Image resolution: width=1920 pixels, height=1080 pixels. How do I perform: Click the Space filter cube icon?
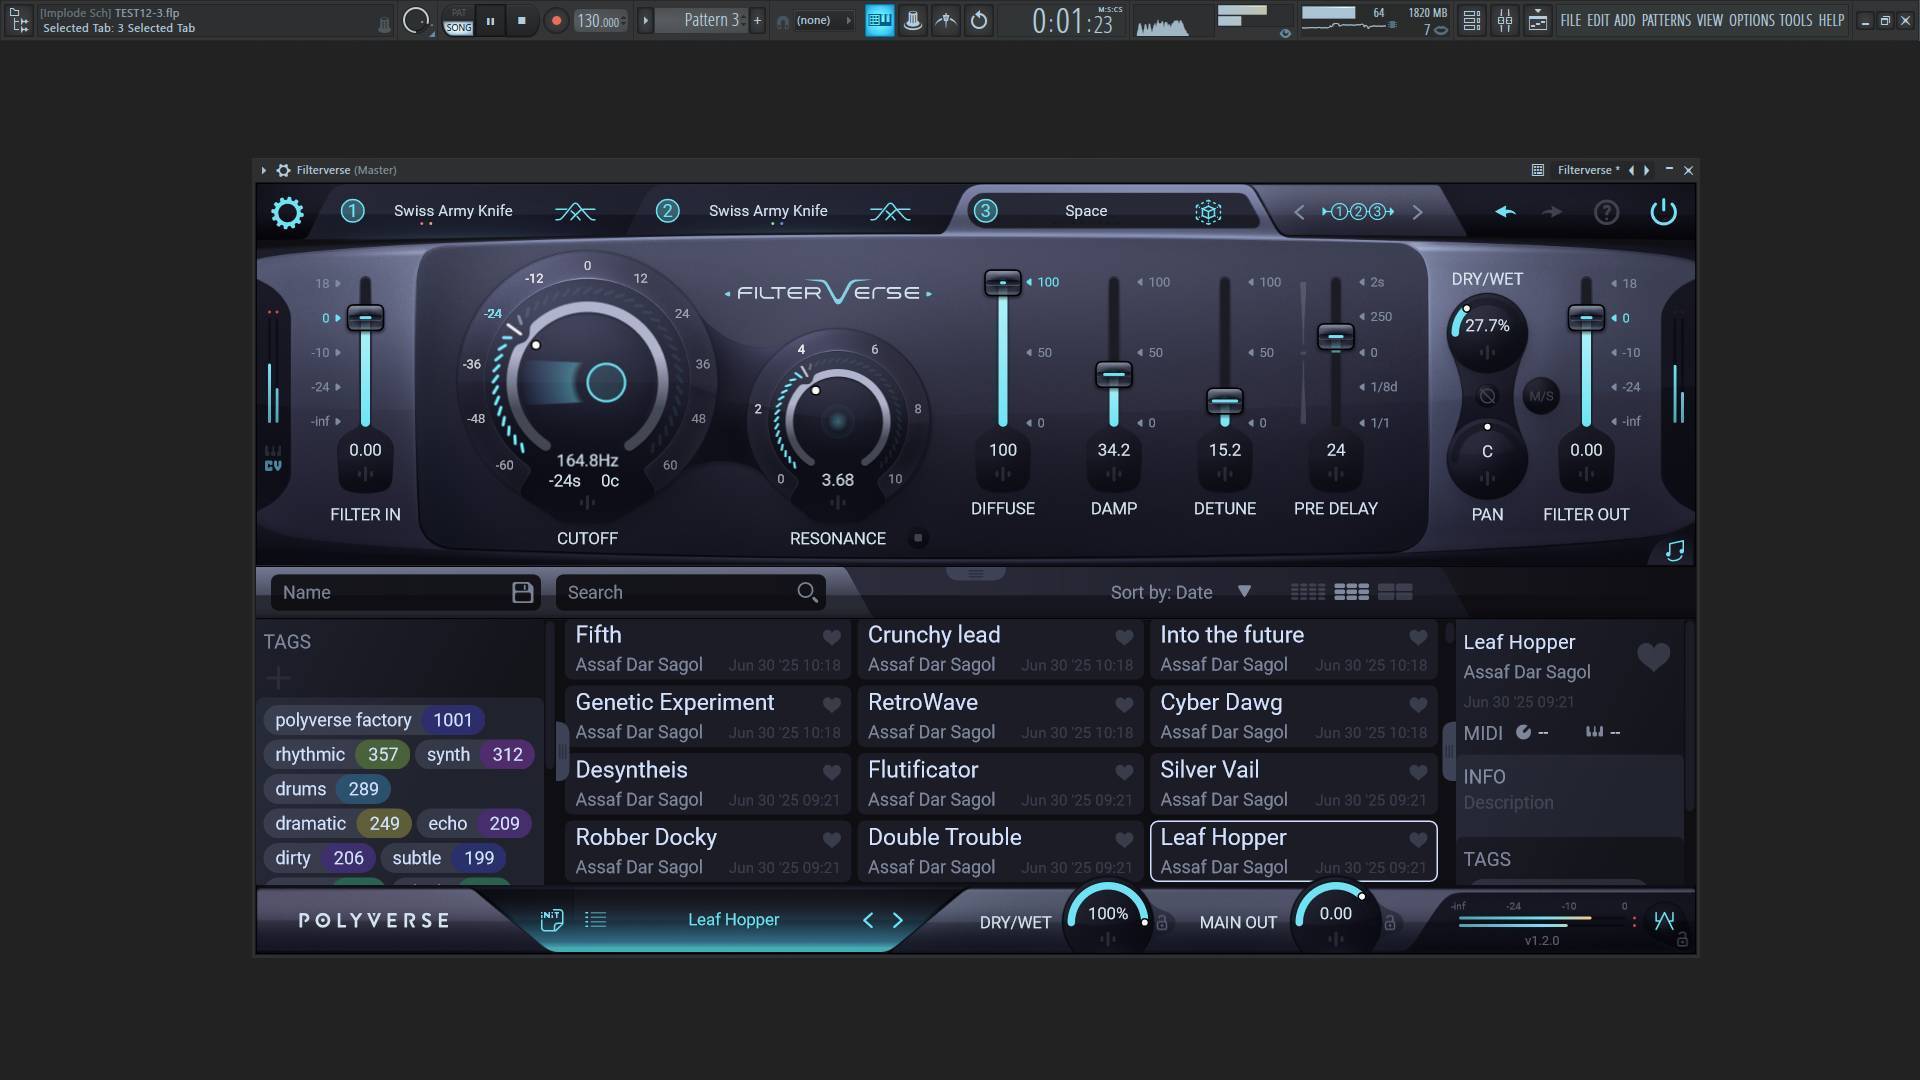(1208, 212)
